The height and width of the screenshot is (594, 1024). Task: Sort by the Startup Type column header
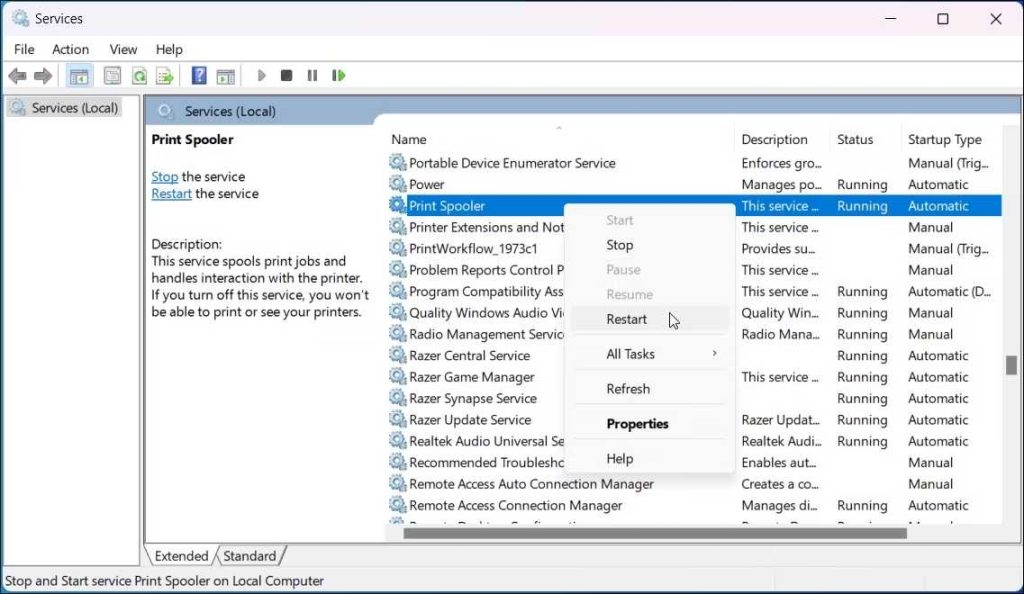coord(944,140)
